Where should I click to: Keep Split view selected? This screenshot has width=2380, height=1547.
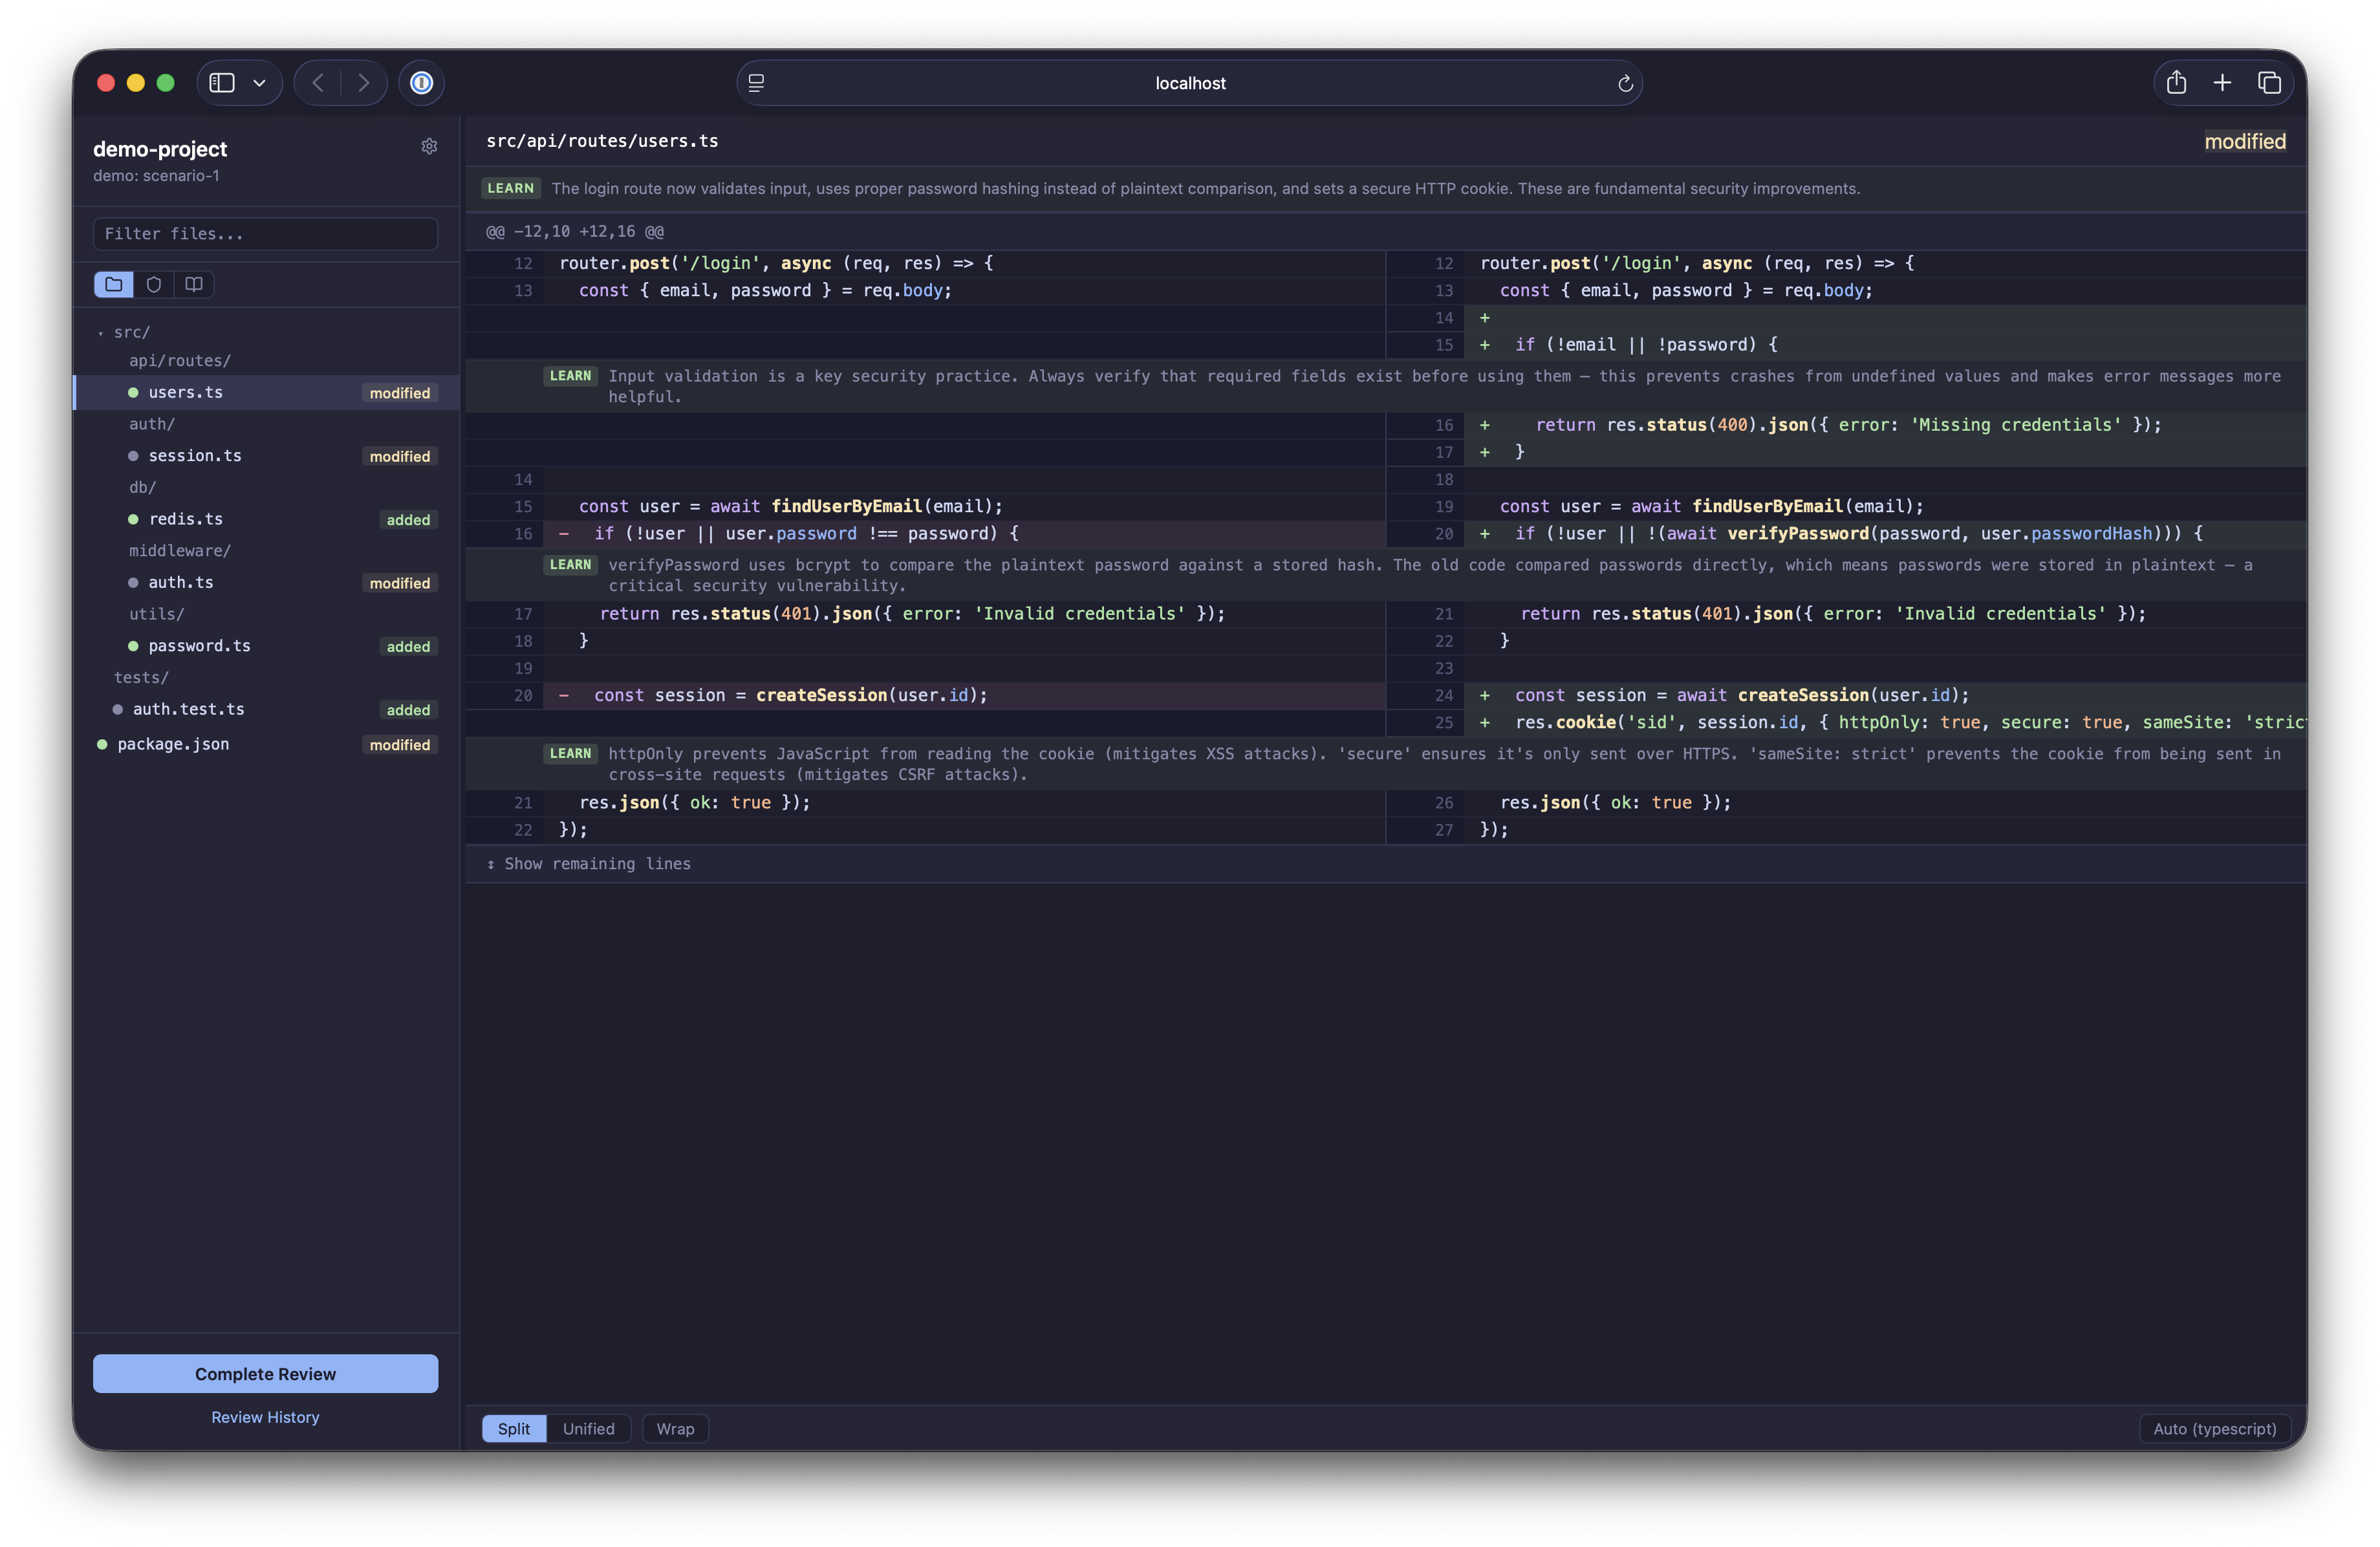[513, 1429]
